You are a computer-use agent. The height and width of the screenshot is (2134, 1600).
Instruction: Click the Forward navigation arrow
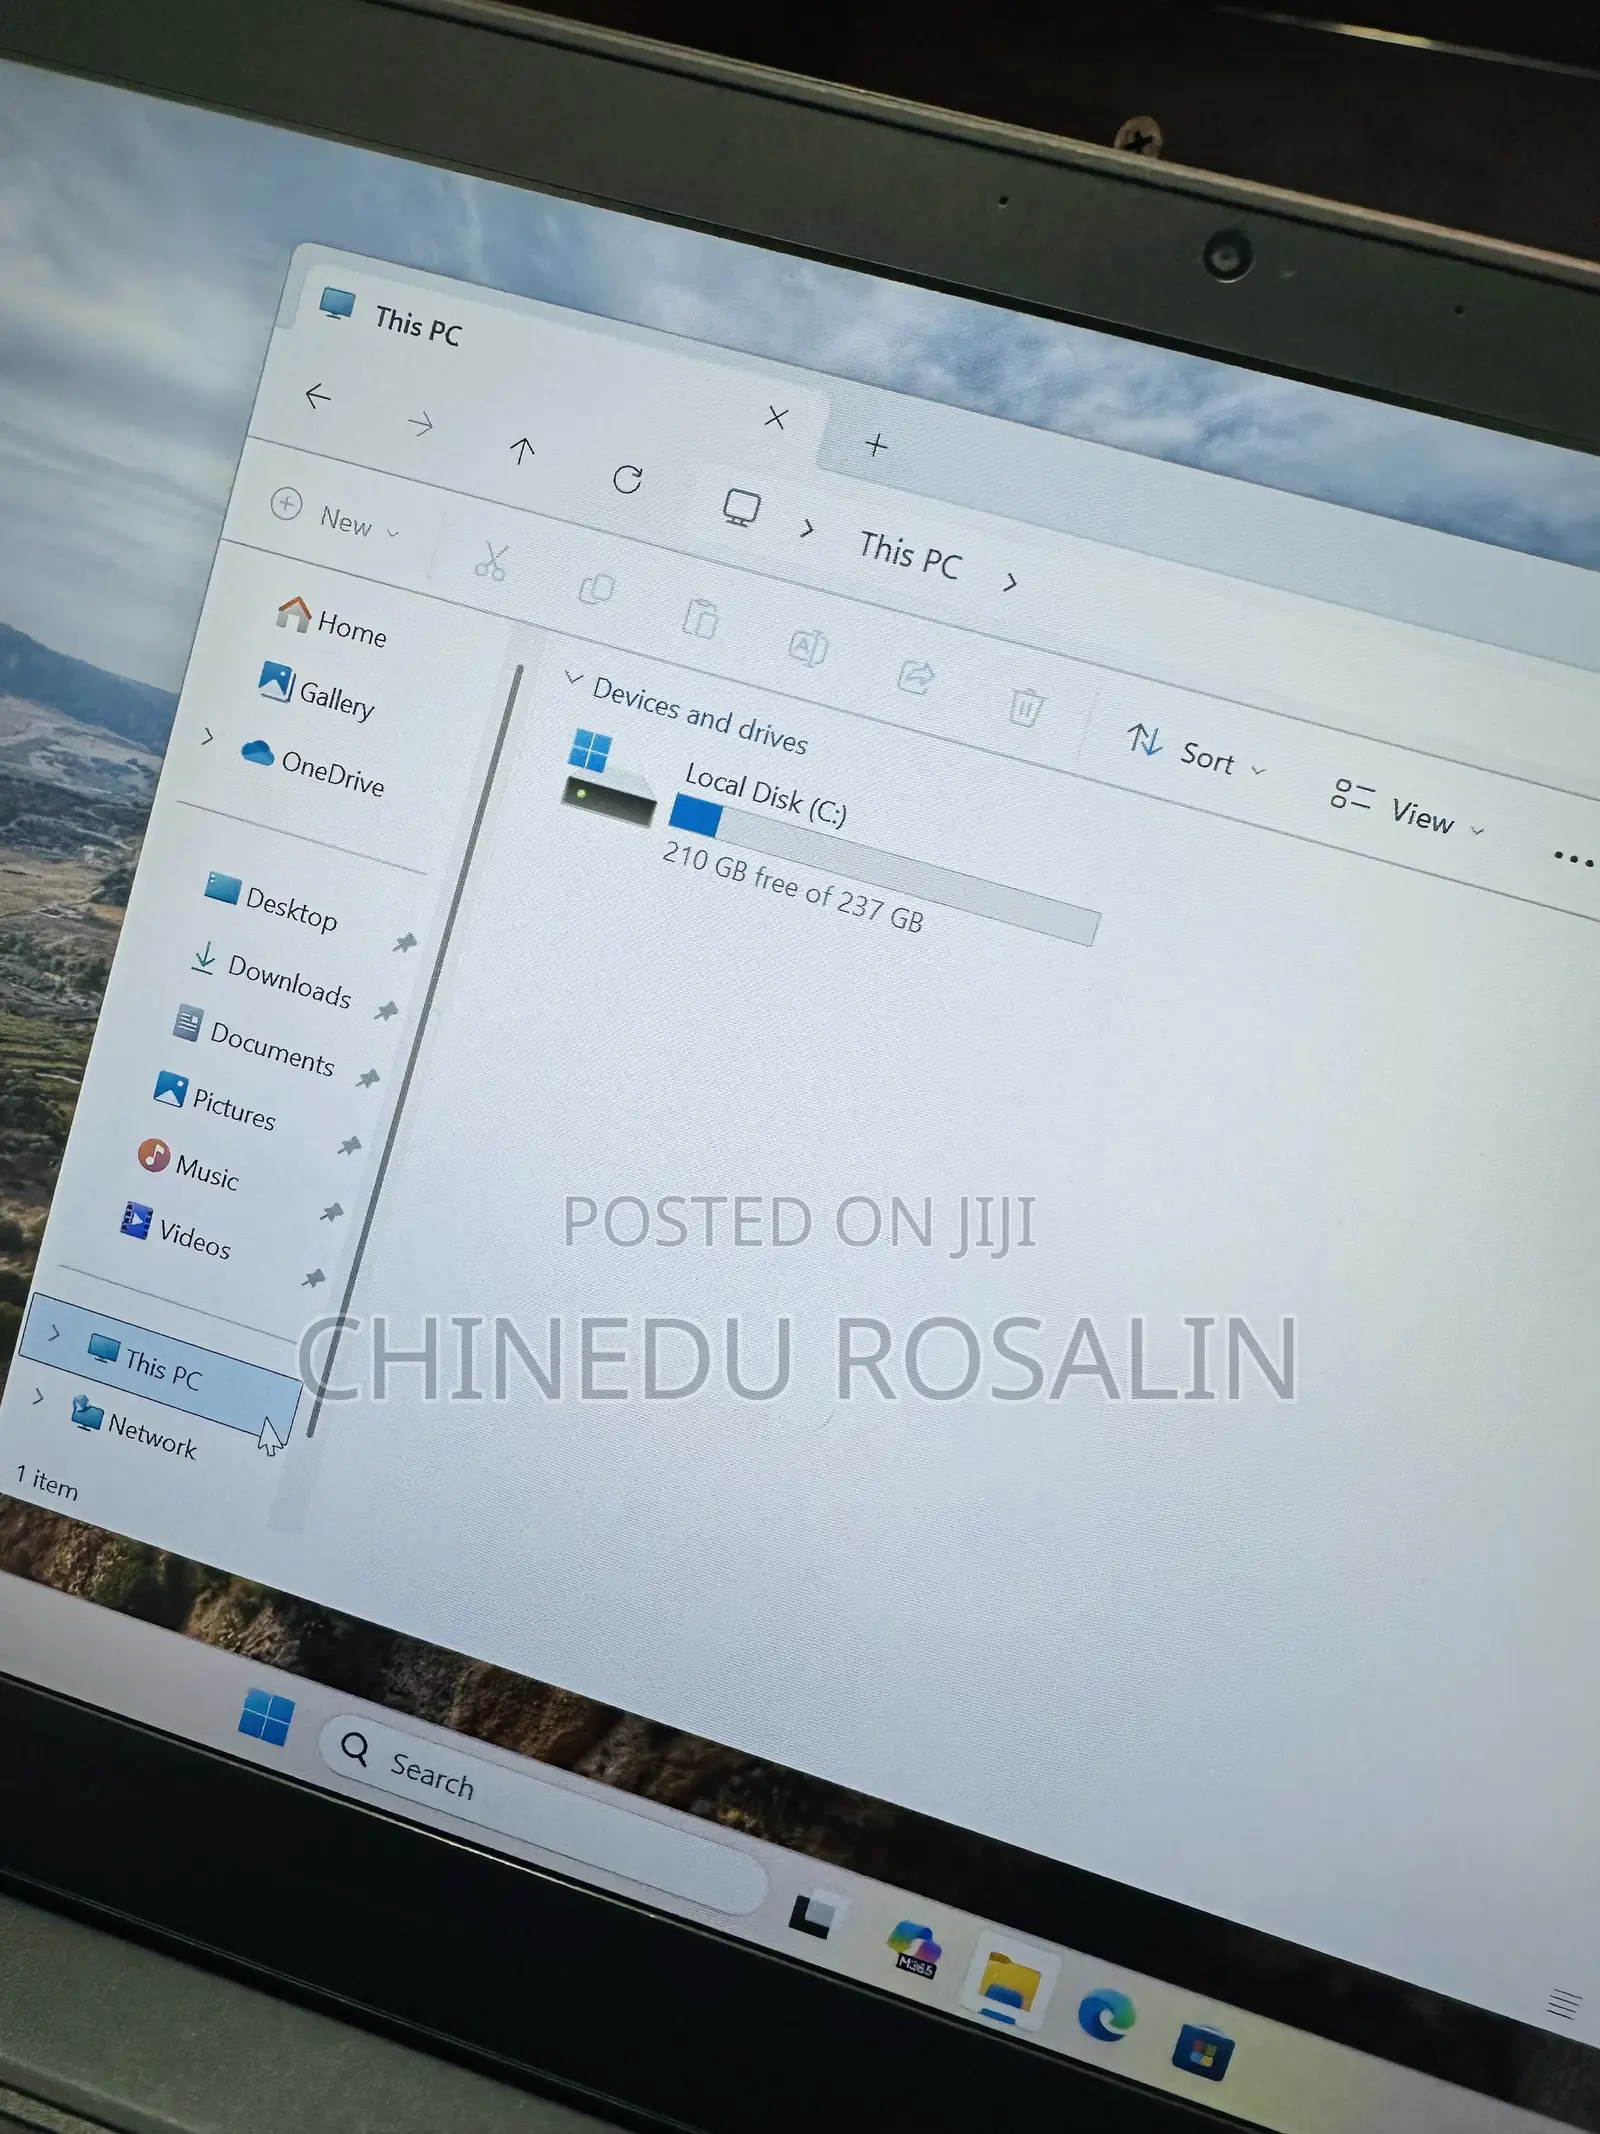tap(421, 424)
